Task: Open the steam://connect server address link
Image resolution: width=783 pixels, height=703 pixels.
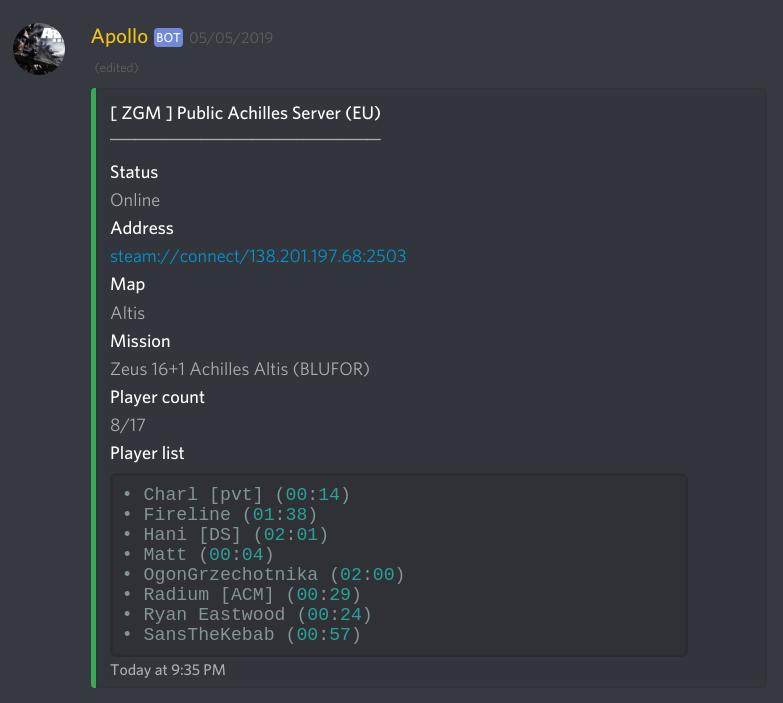Action: tap(258, 257)
